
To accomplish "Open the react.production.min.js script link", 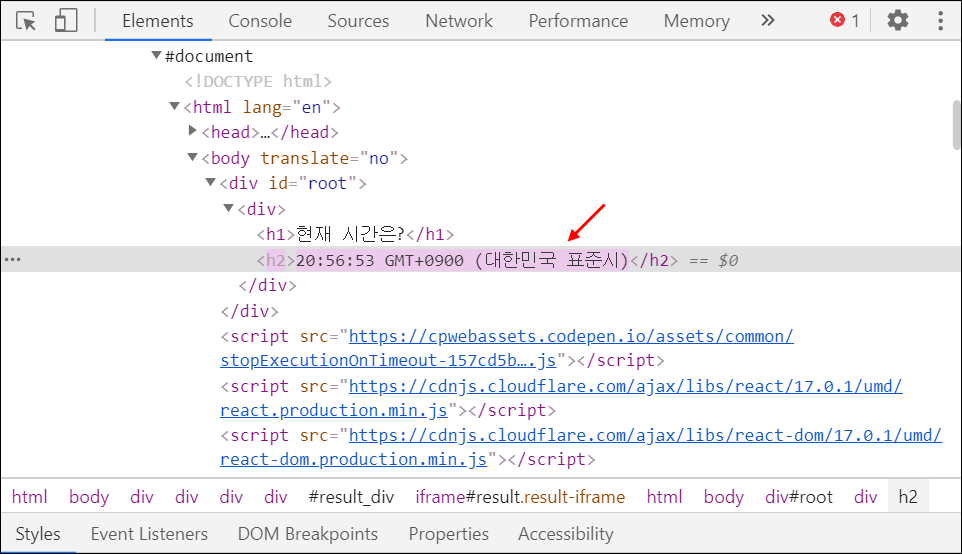I will point(561,398).
